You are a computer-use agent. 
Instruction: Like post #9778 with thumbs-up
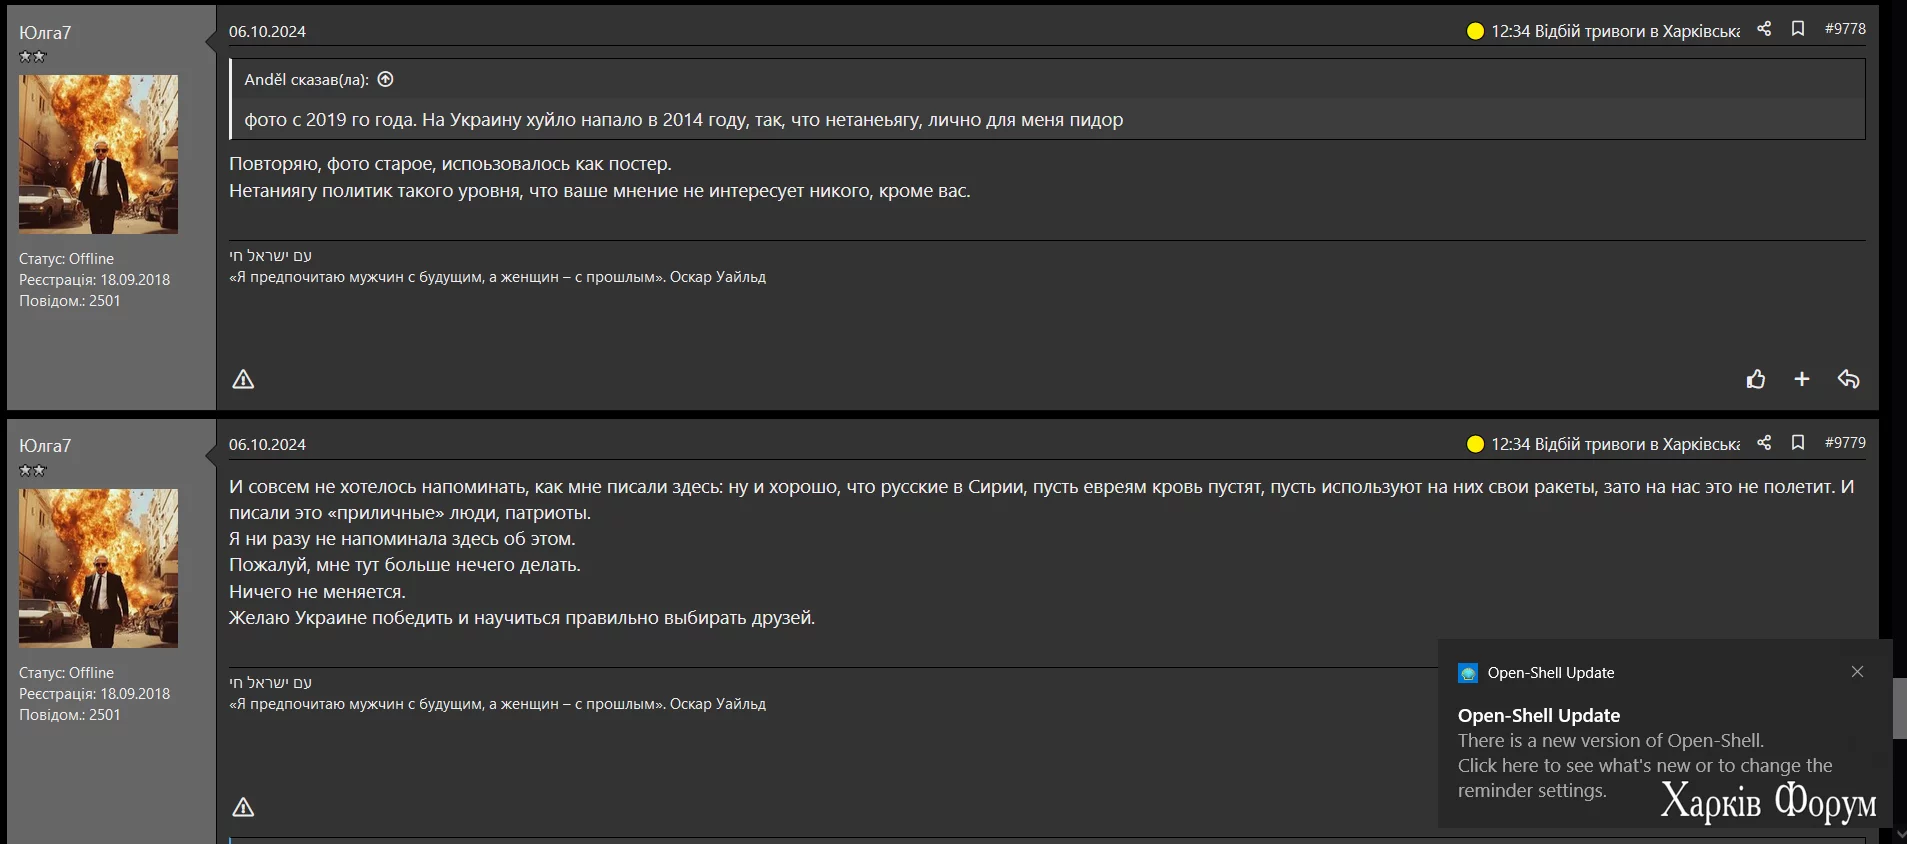1756,379
